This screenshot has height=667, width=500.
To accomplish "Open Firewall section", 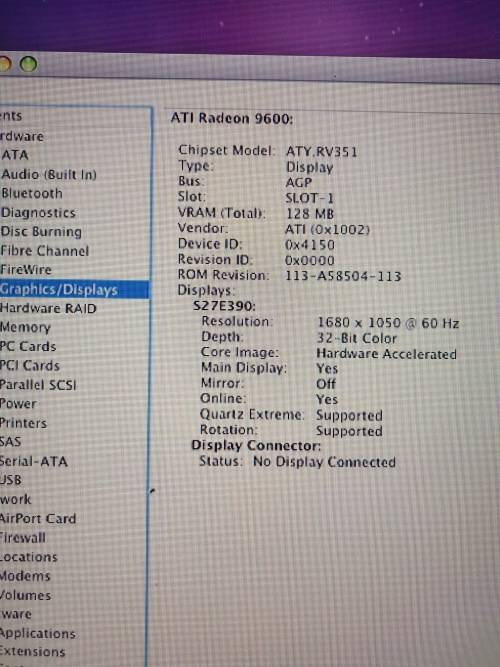I will [23, 538].
